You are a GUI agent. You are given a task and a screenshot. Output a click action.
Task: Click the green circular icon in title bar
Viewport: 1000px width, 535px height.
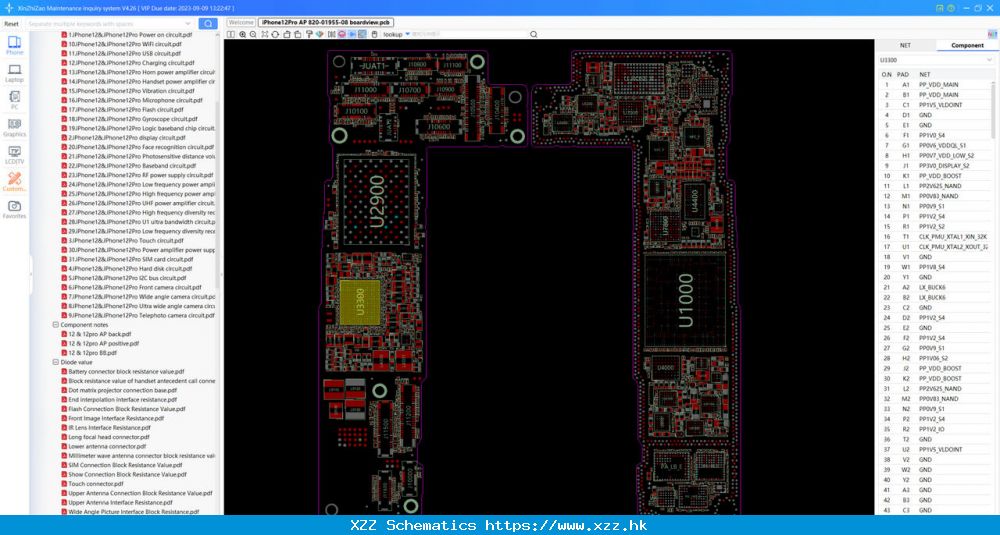(951, 8)
